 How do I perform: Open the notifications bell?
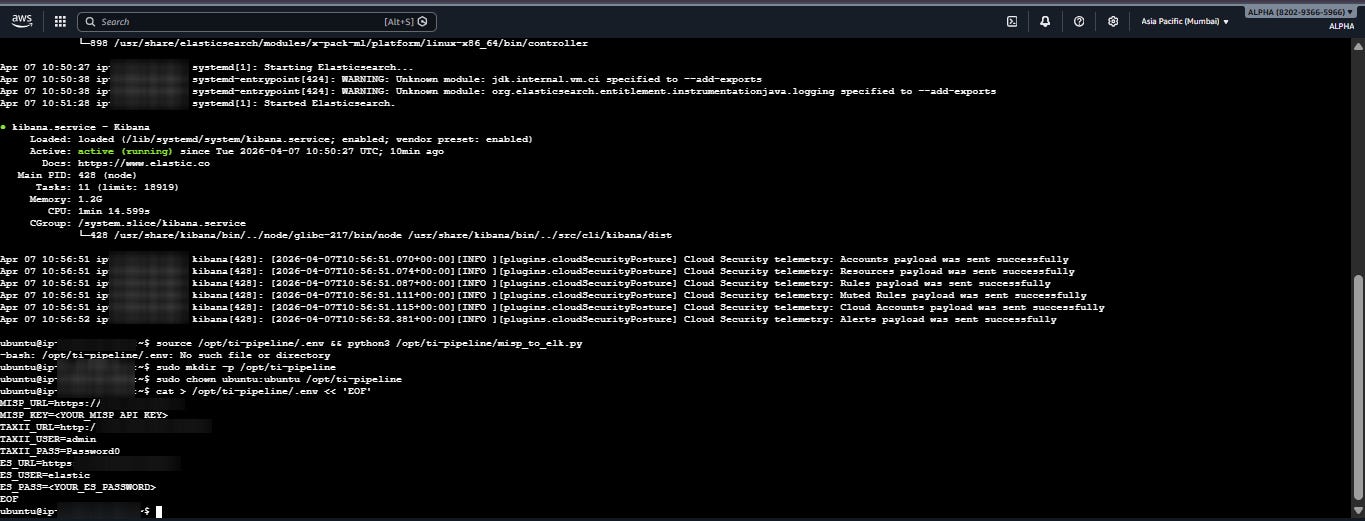pyautogui.click(x=1045, y=21)
